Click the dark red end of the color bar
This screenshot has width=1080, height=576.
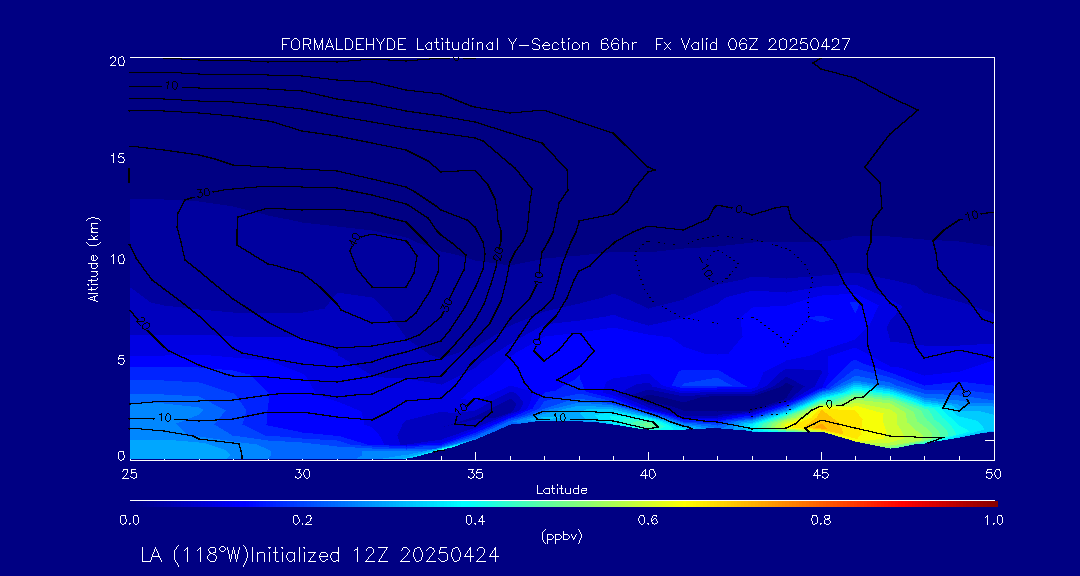coord(988,504)
